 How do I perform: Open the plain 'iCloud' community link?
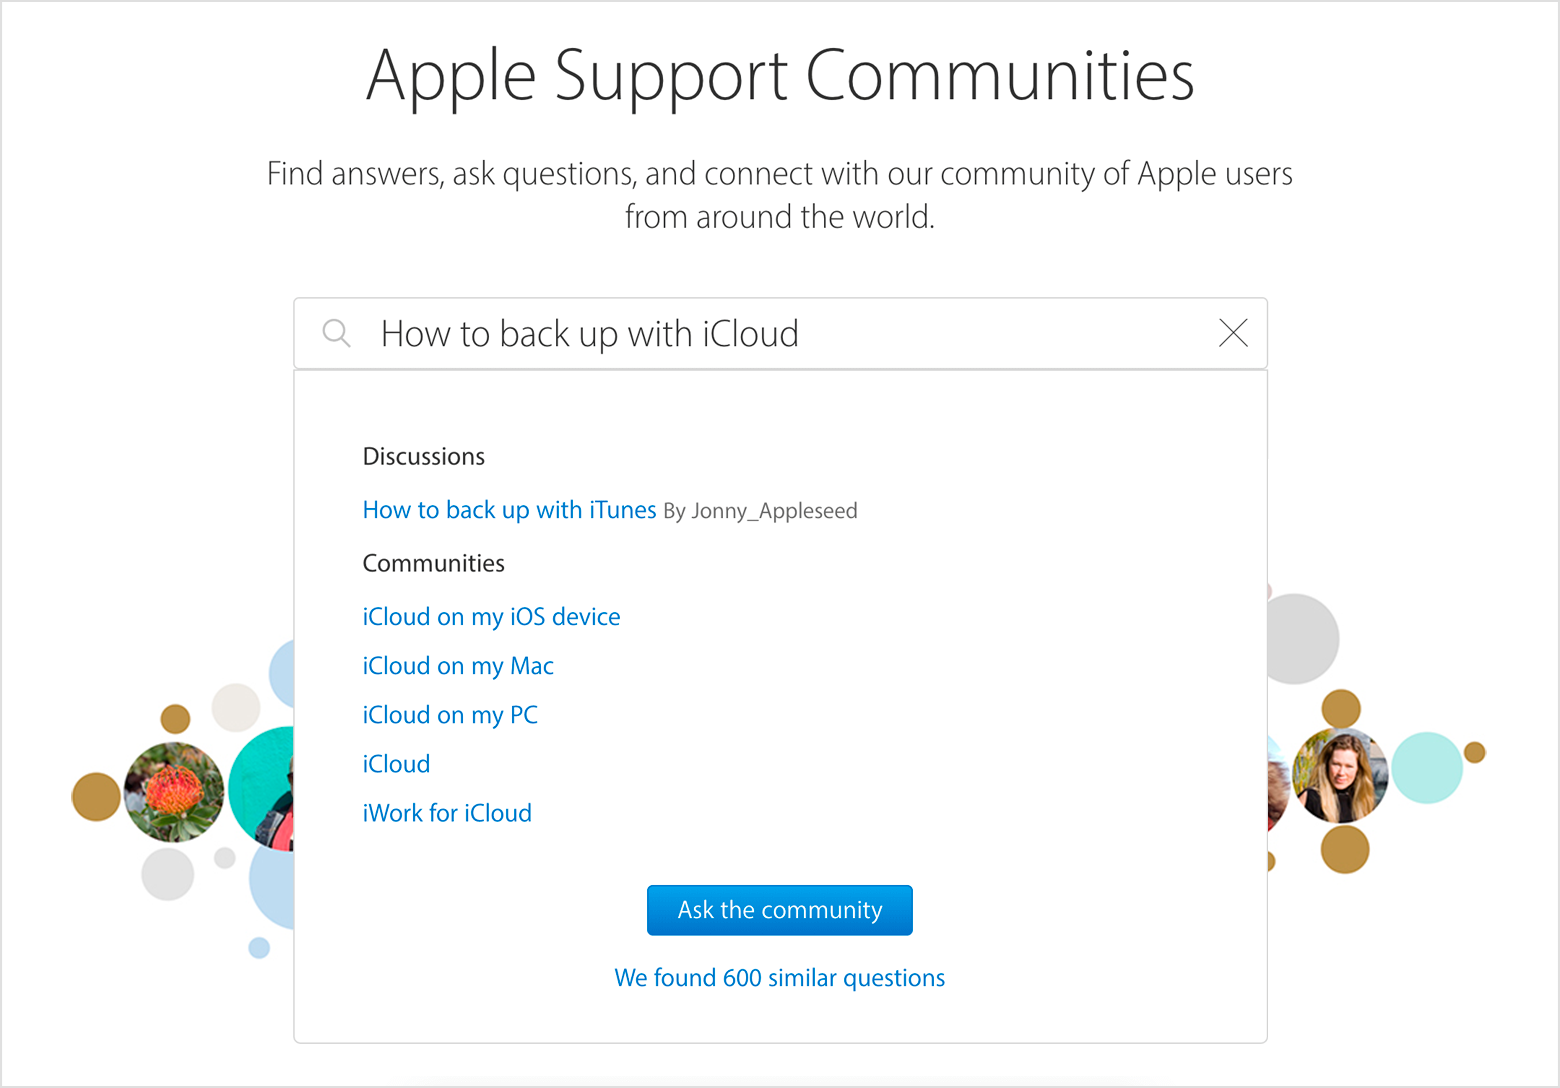point(396,764)
